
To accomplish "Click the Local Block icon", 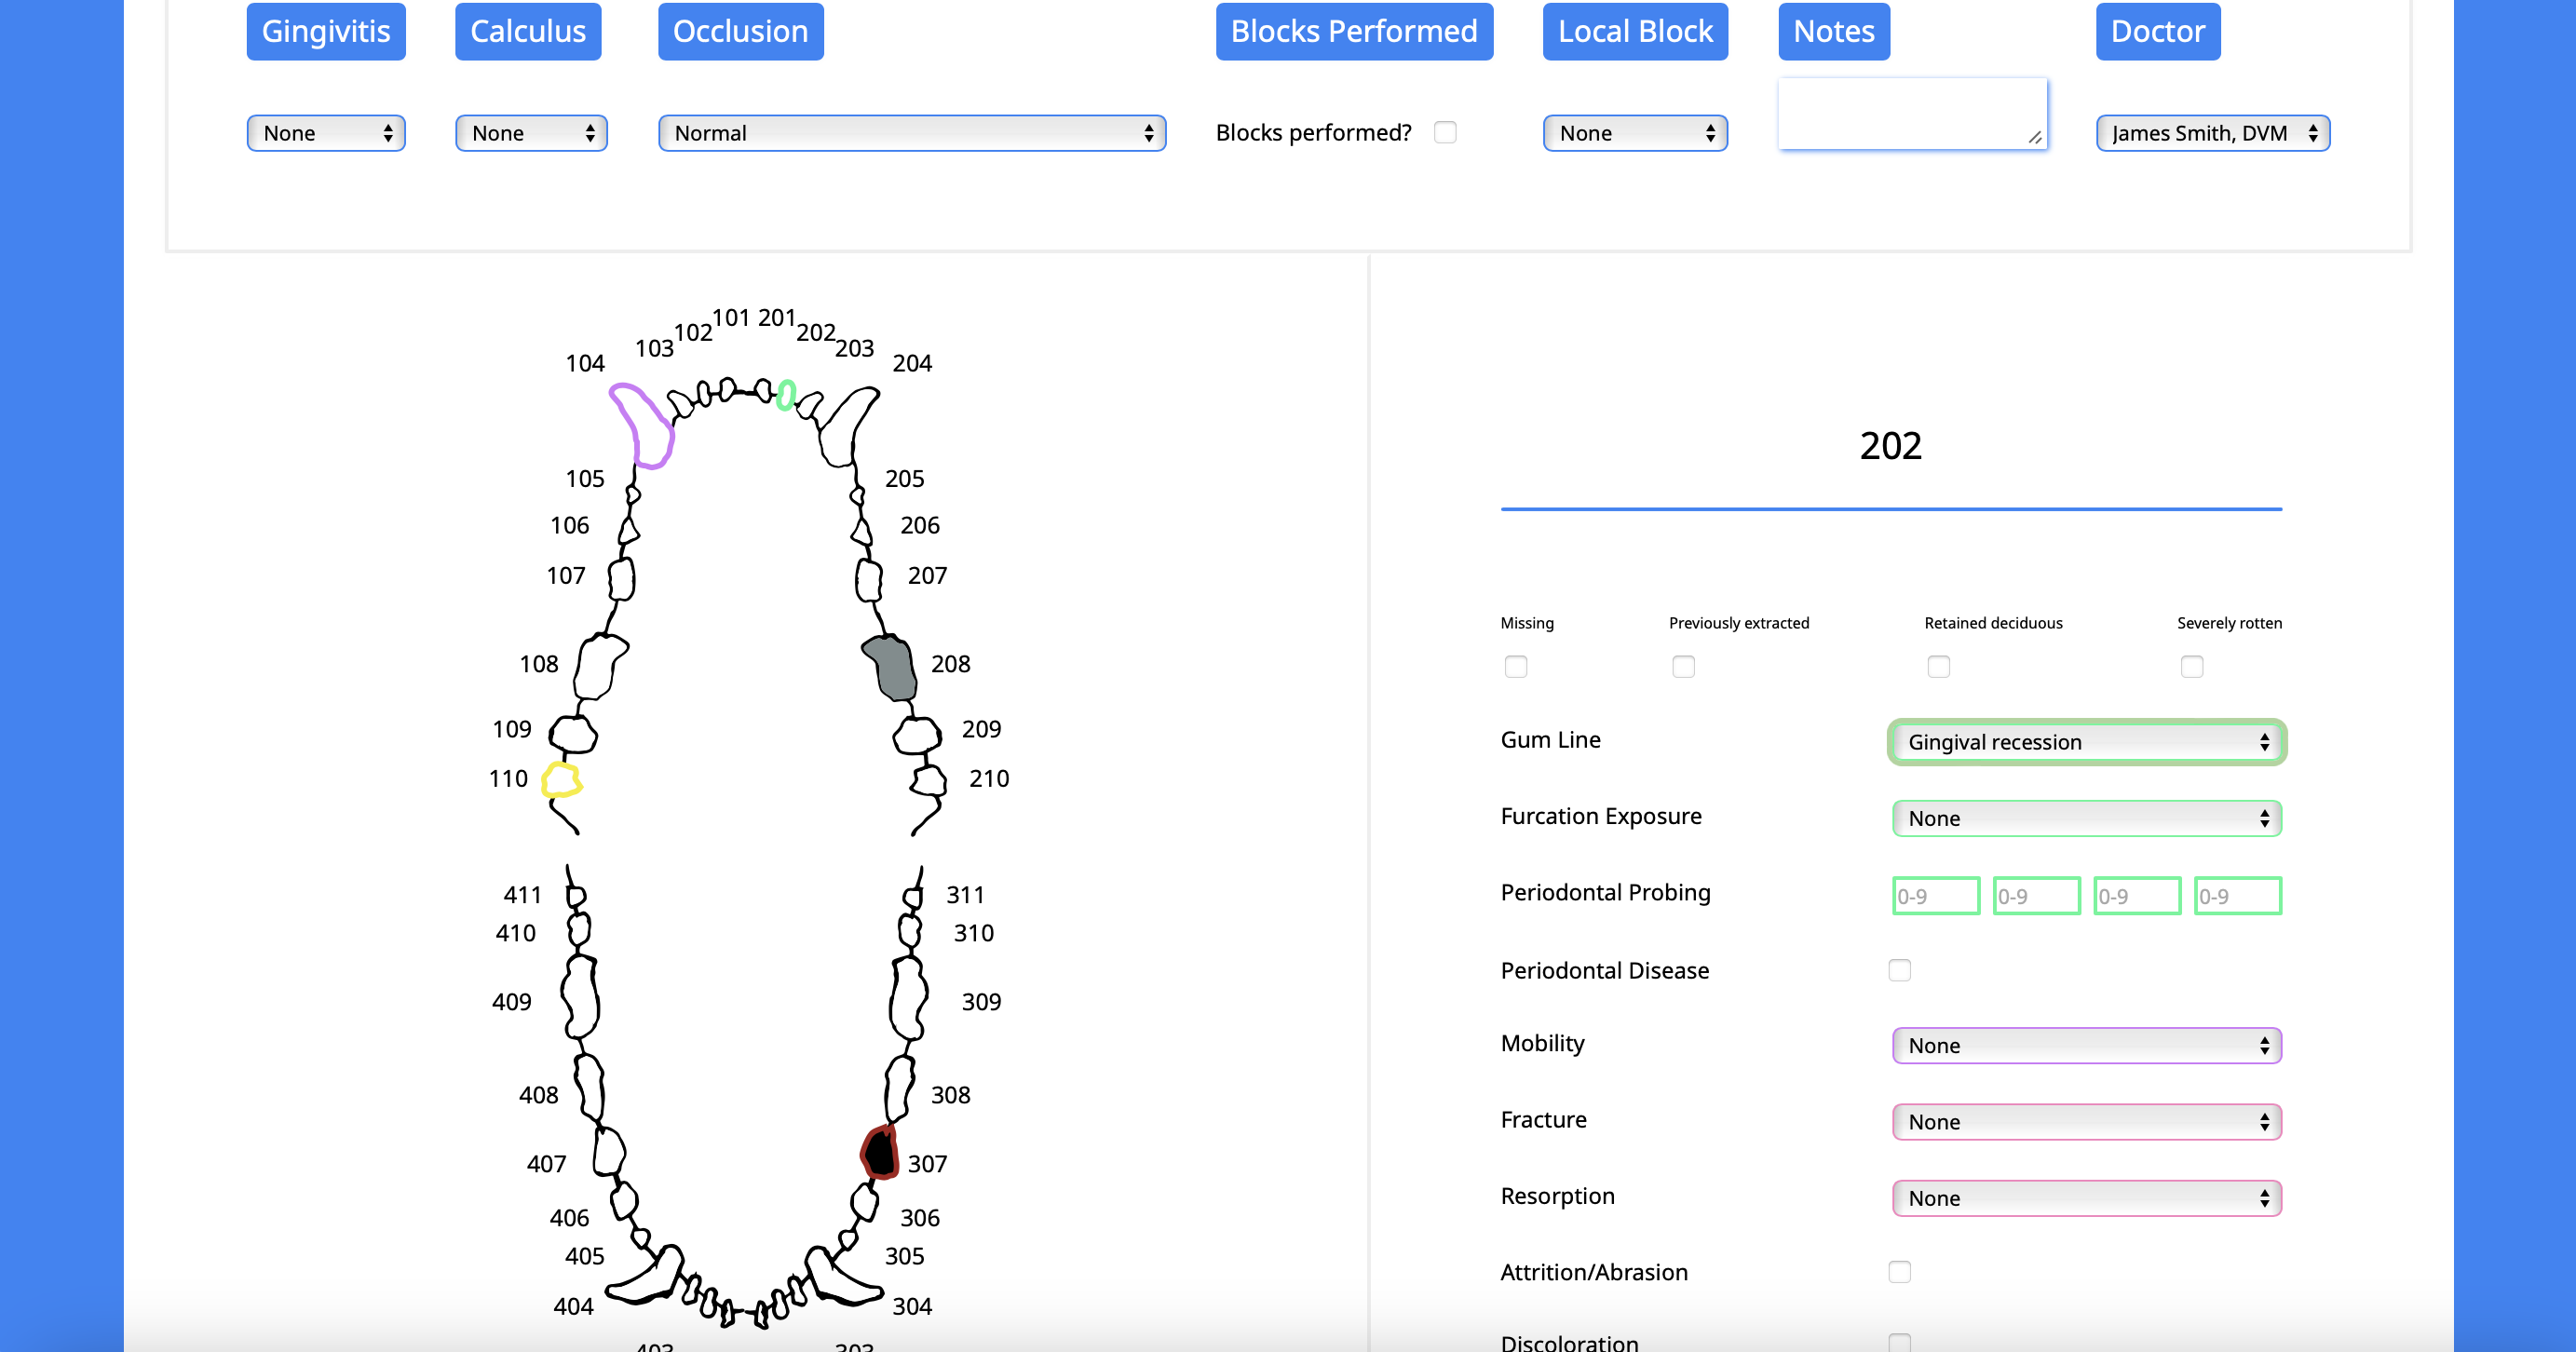I will [x=1633, y=31].
